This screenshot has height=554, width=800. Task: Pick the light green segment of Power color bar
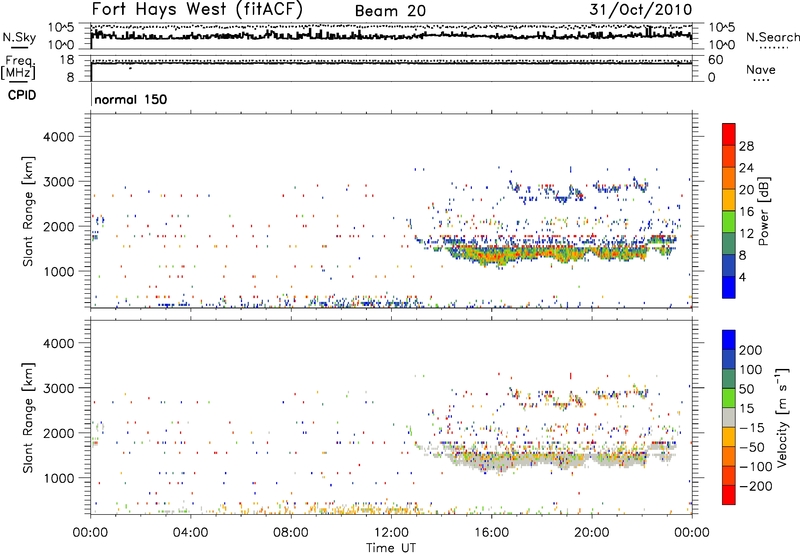(x=729, y=222)
